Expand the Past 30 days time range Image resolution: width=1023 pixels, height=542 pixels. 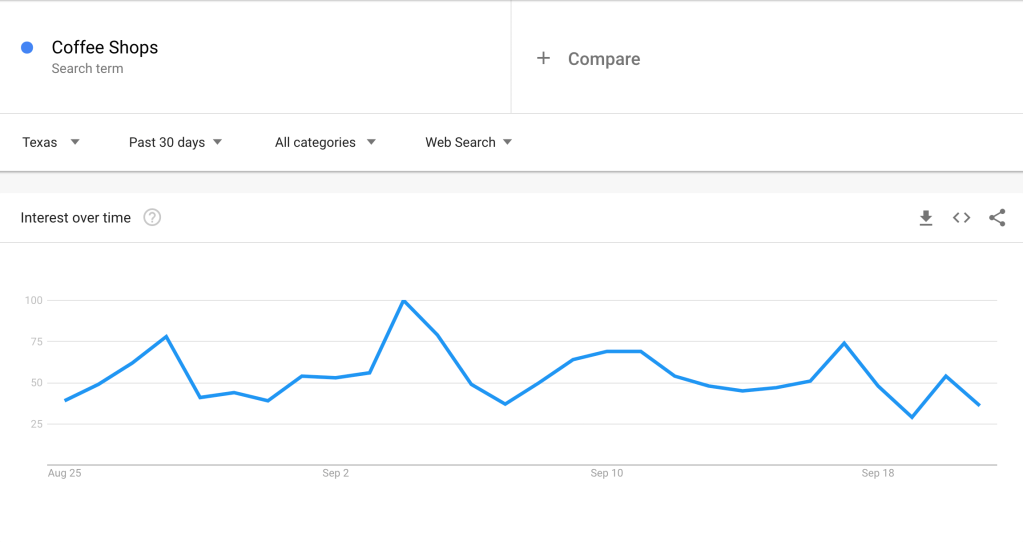tap(175, 142)
